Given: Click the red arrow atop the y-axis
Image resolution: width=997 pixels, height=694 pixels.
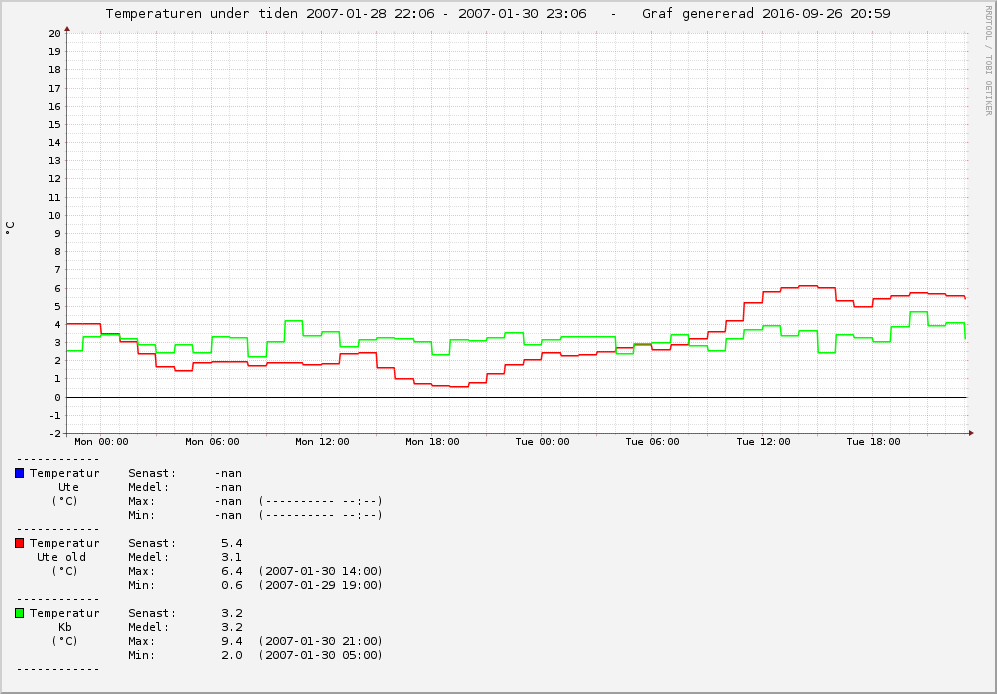Looking at the screenshot, I should 67,29.
